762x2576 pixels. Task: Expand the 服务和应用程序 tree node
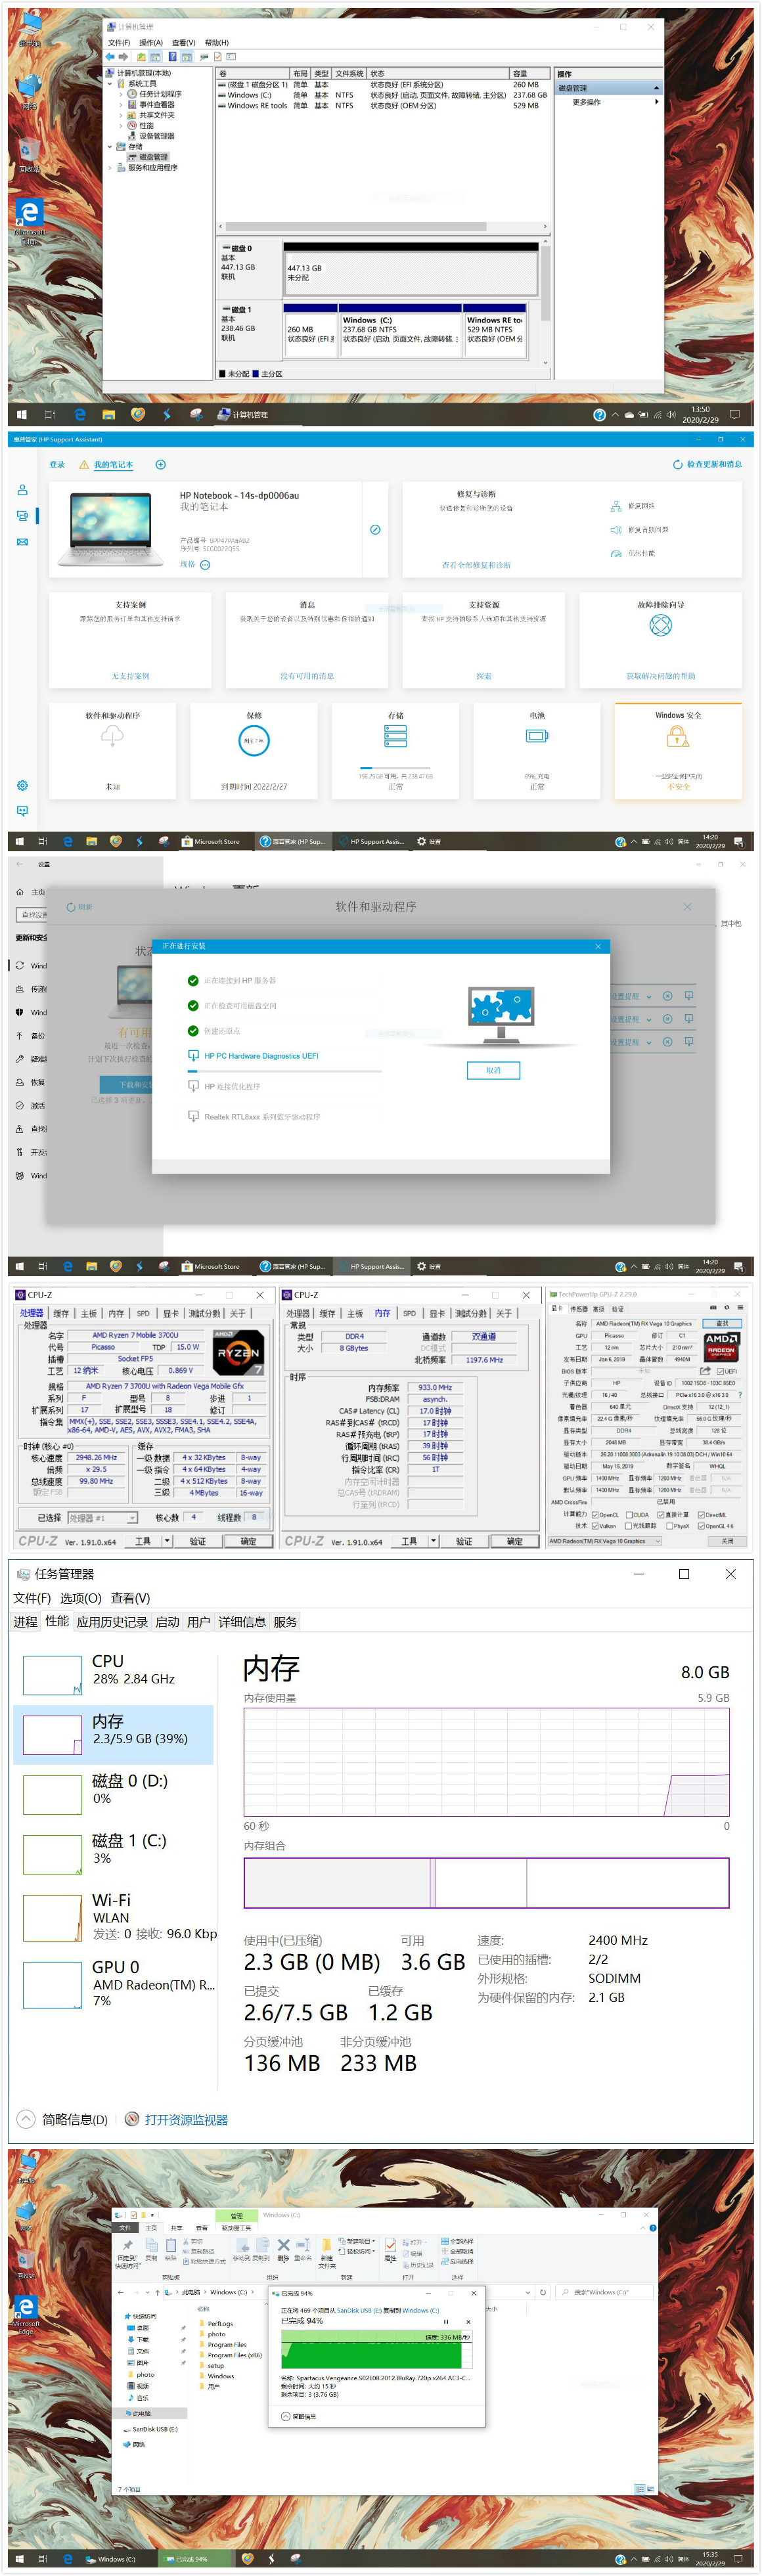pos(110,167)
